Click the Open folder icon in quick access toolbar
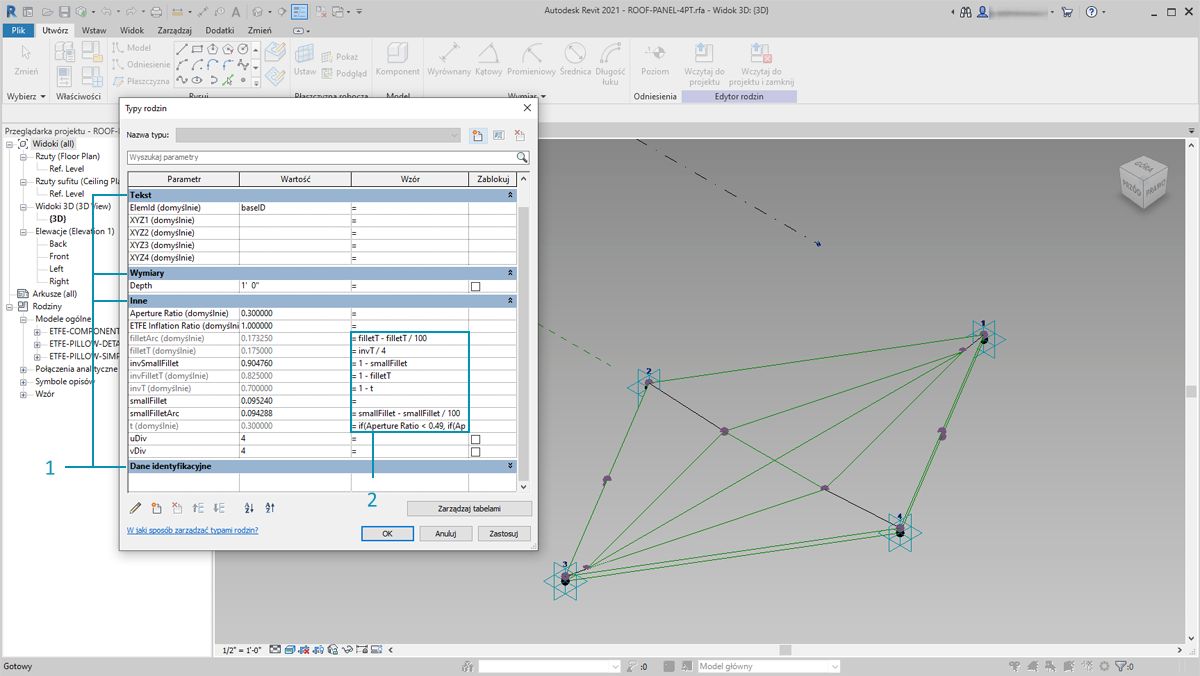Image resolution: width=1200 pixels, height=676 pixels. coord(46,12)
